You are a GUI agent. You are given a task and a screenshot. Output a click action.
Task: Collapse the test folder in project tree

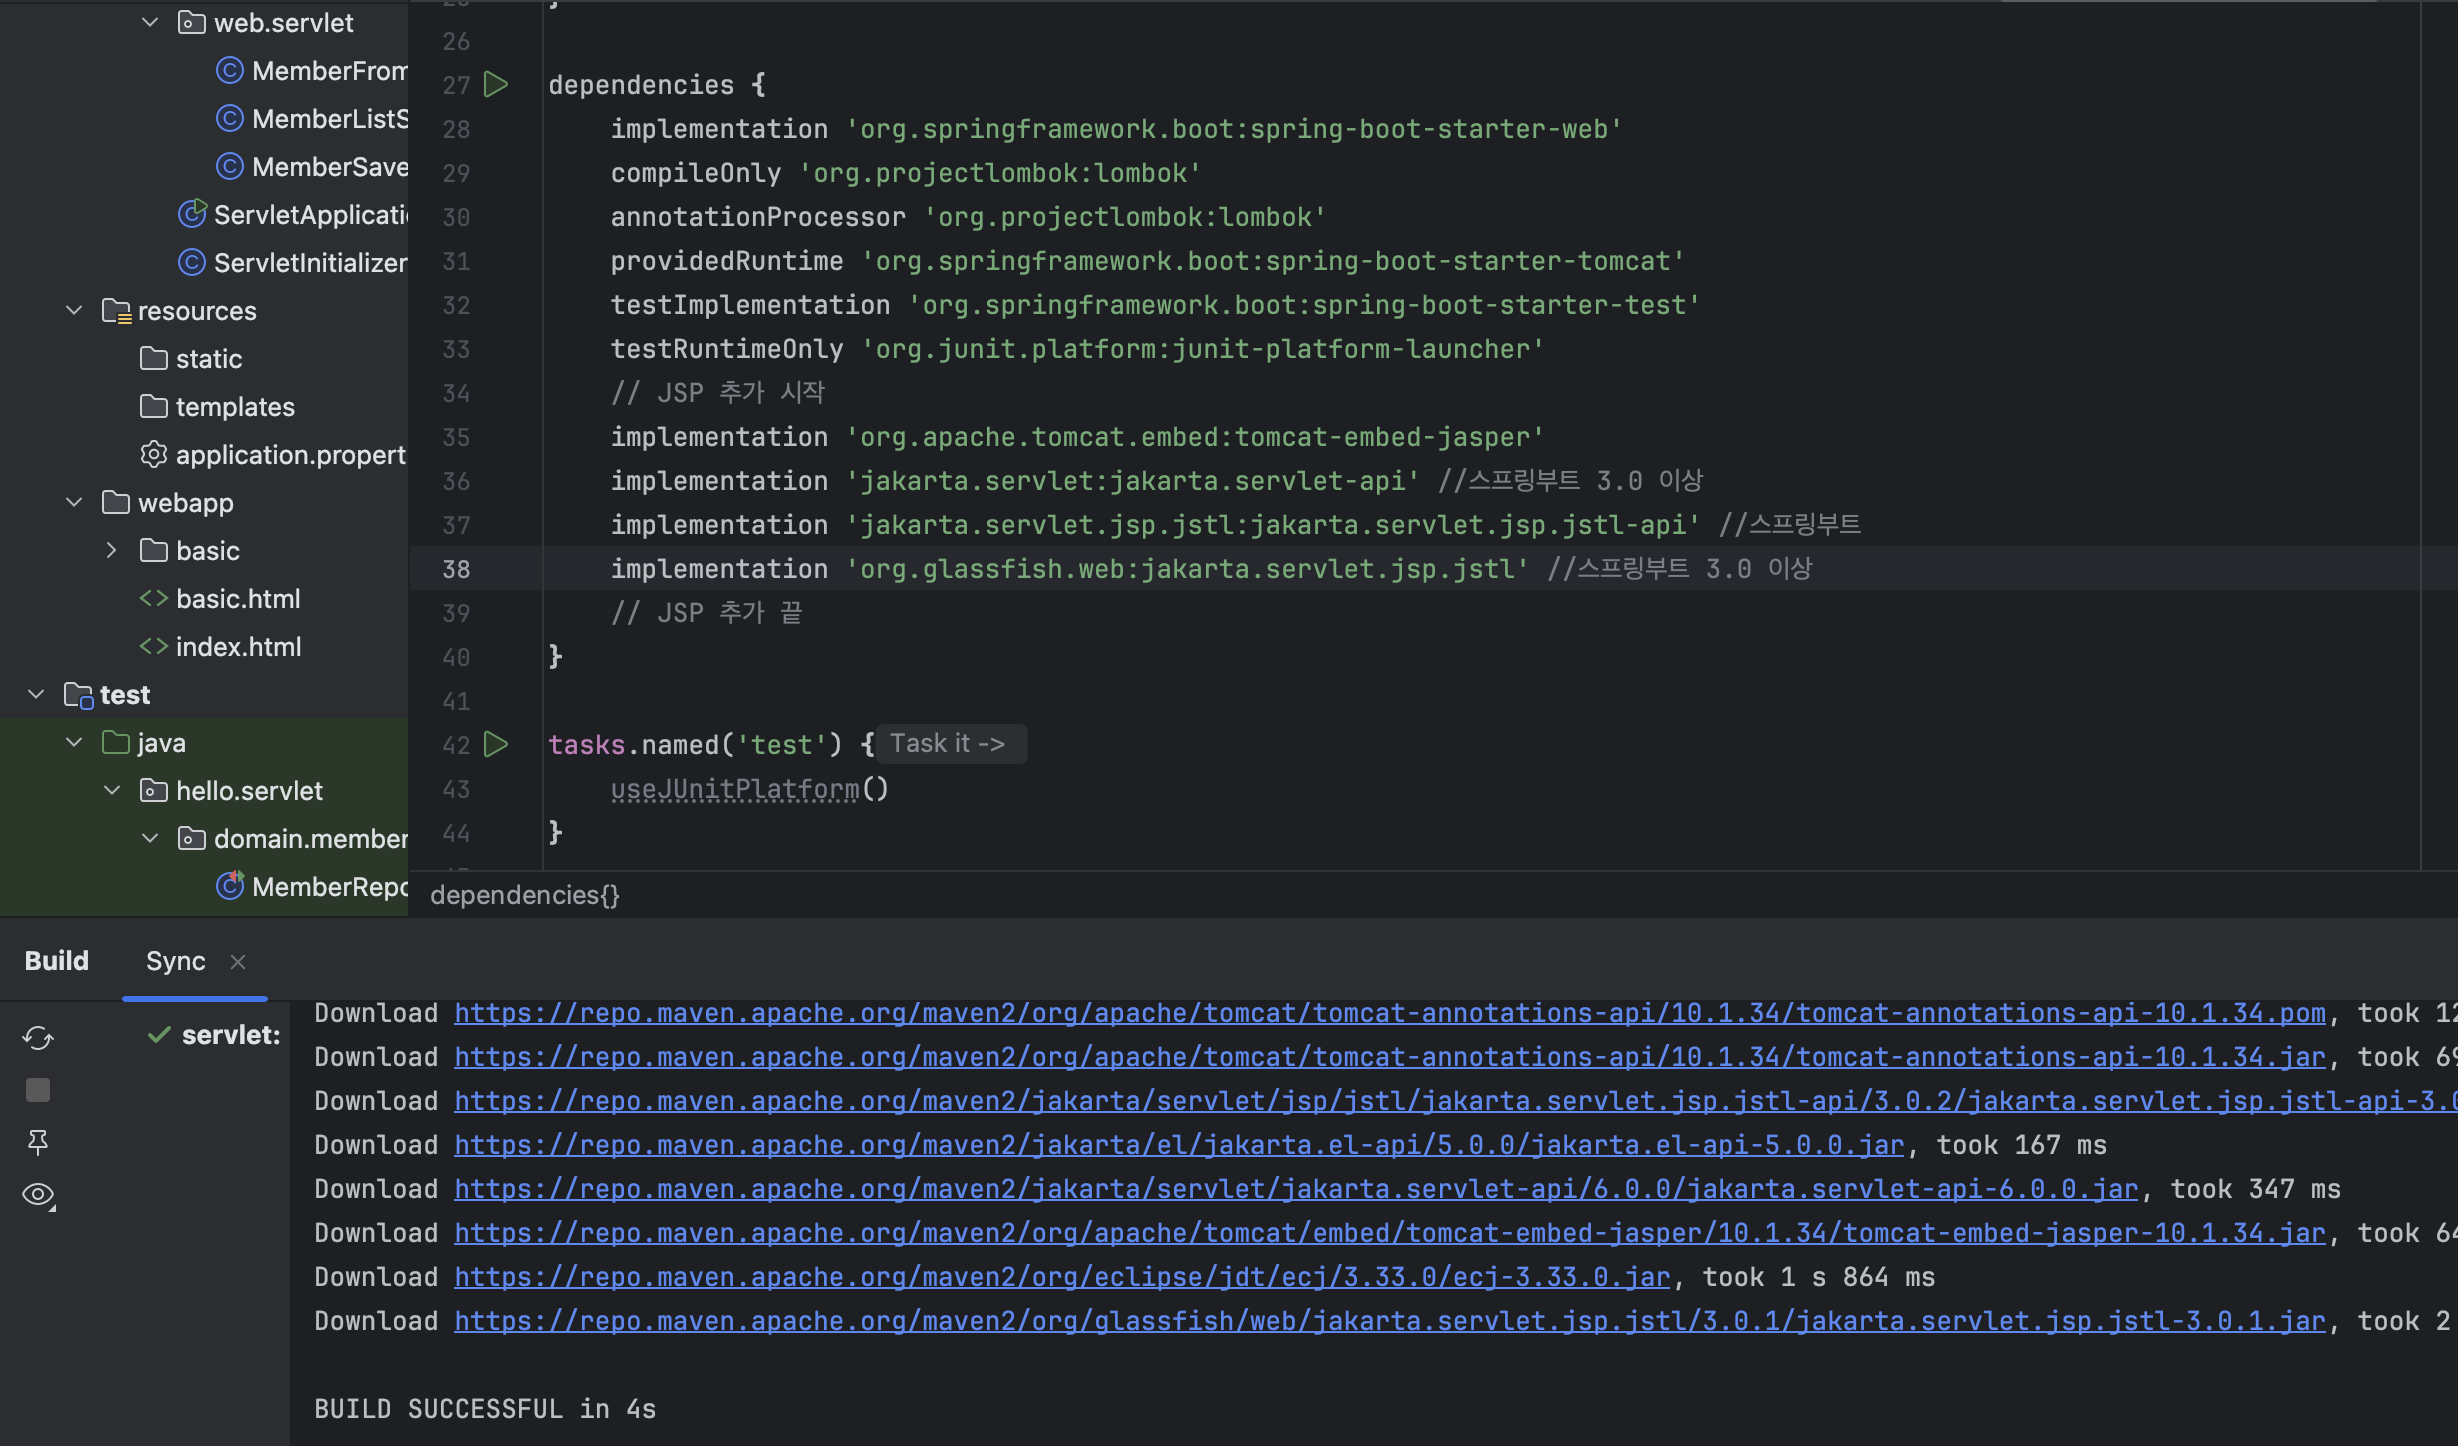click(36, 694)
